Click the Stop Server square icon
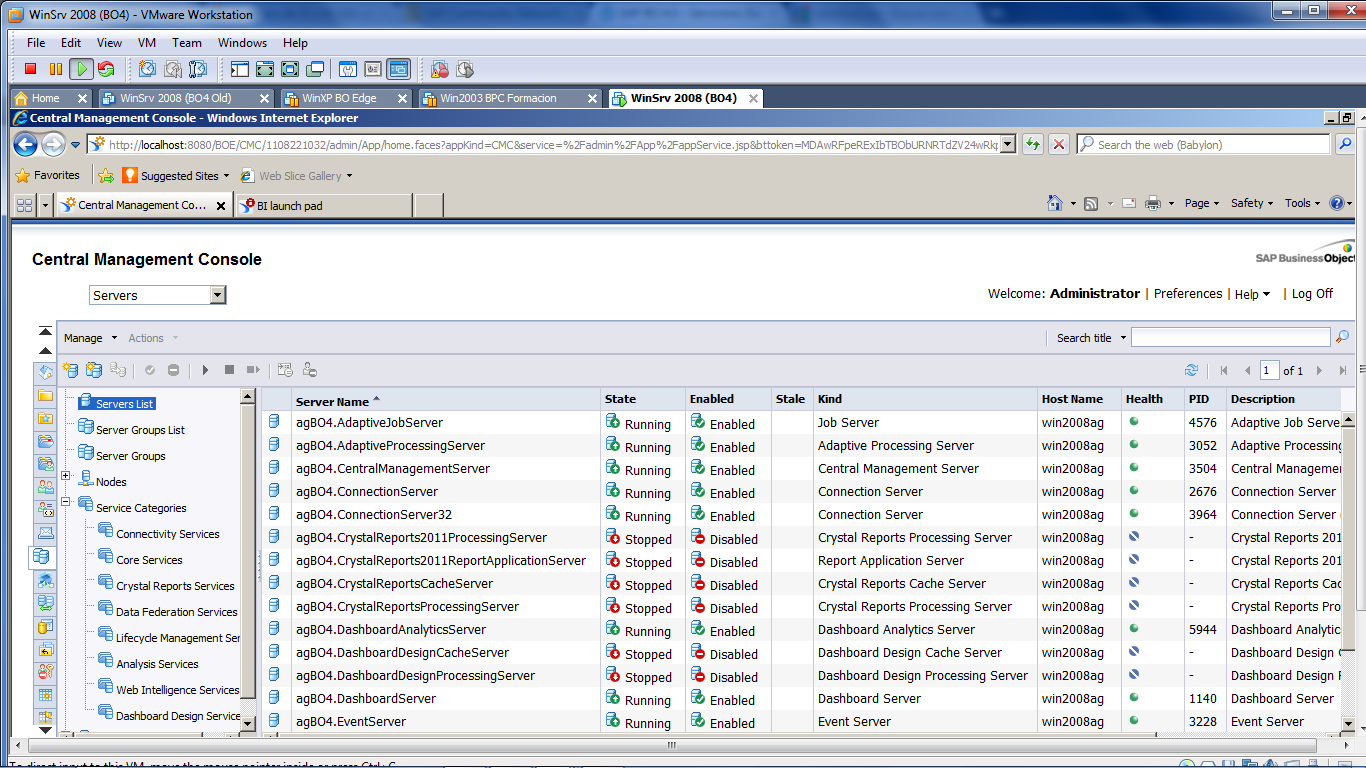 point(229,370)
